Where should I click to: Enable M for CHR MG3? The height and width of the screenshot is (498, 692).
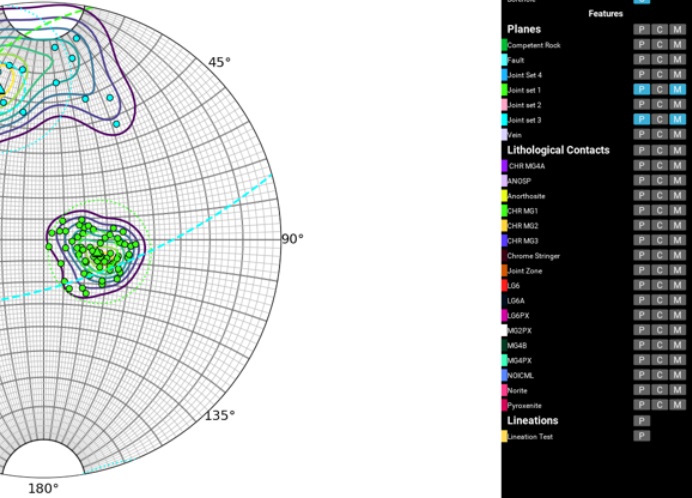click(x=677, y=241)
